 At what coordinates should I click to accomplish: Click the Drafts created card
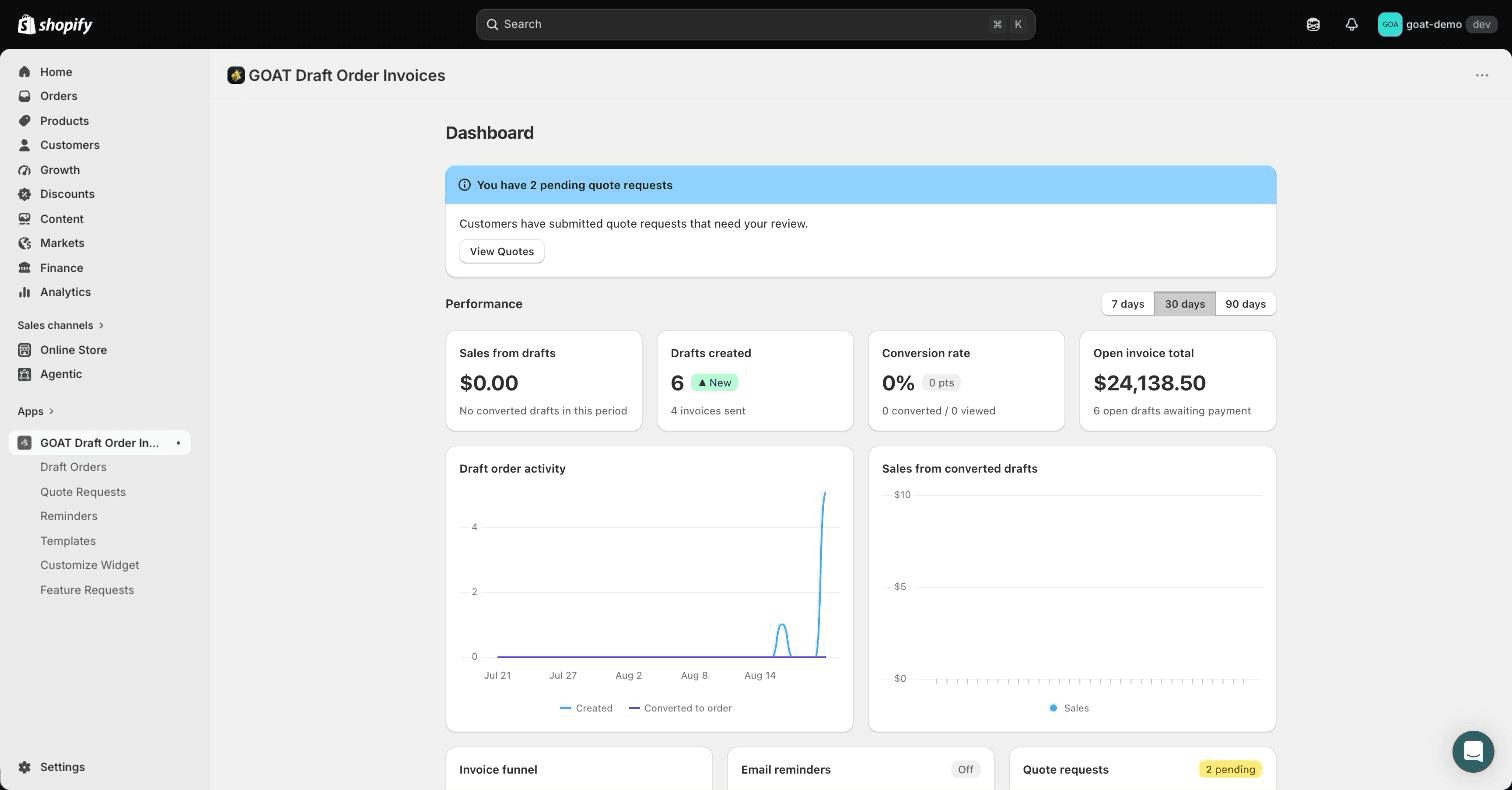(755, 381)
